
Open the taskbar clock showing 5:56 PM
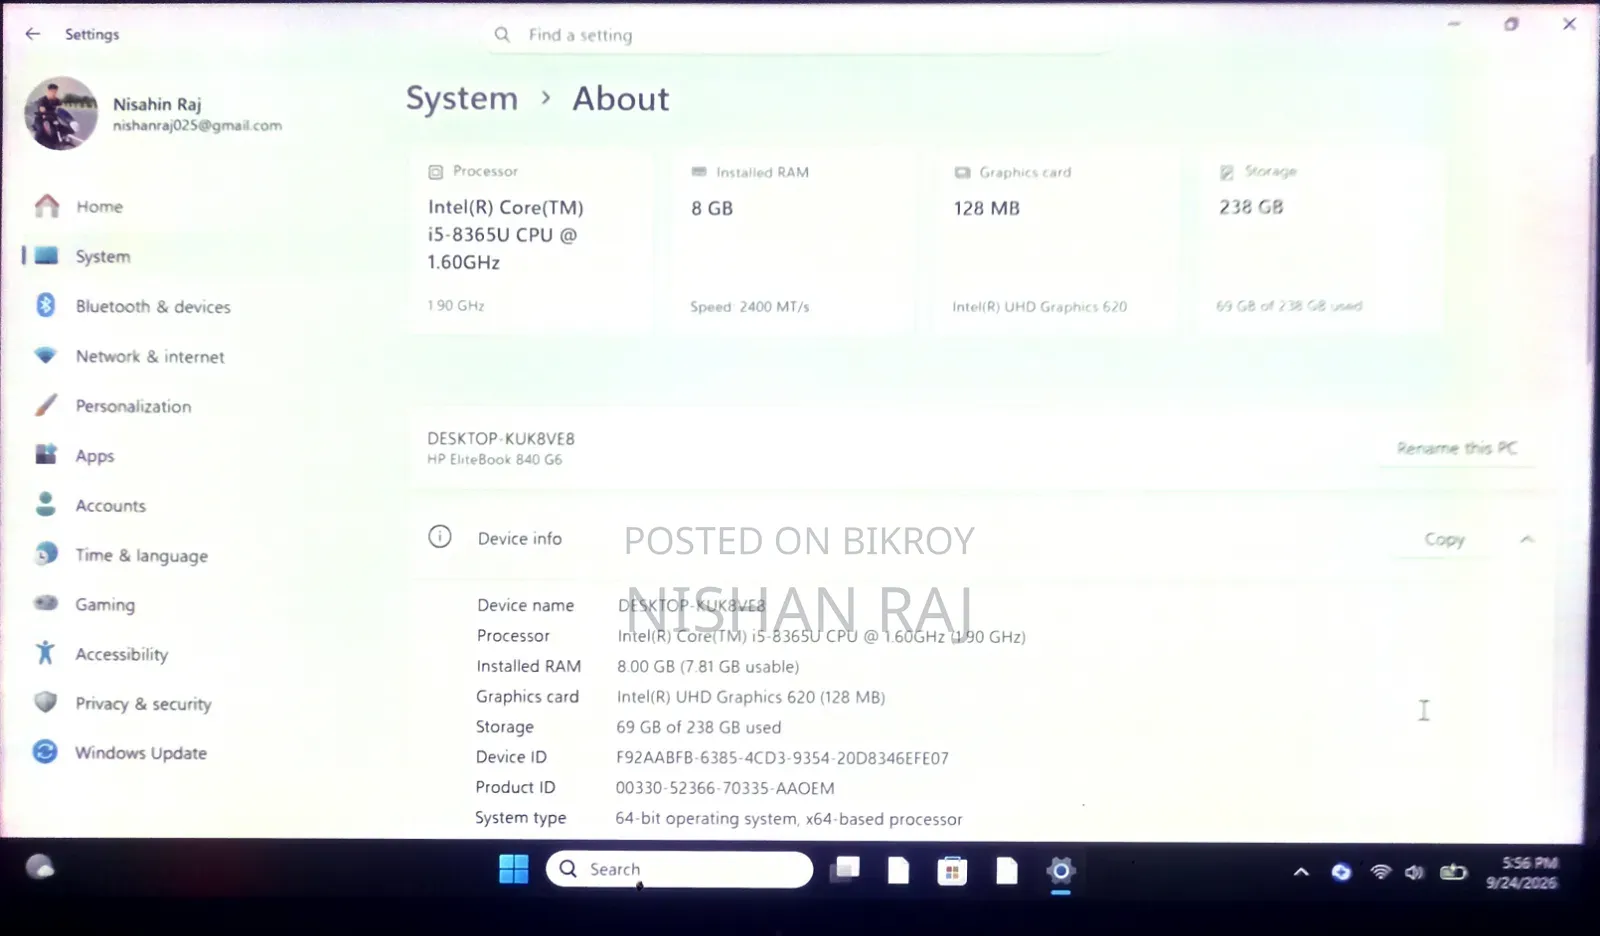tap(1521, 873)
